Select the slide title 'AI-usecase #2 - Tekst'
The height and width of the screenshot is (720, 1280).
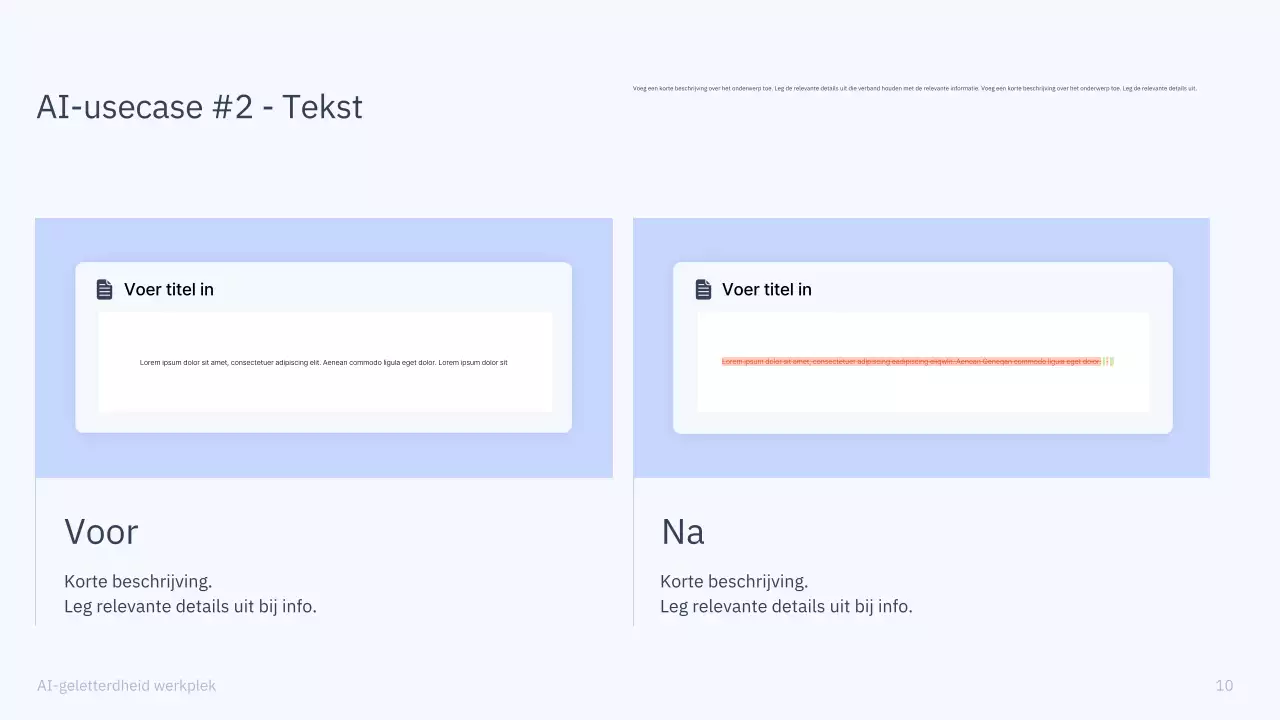coord(199,106)
